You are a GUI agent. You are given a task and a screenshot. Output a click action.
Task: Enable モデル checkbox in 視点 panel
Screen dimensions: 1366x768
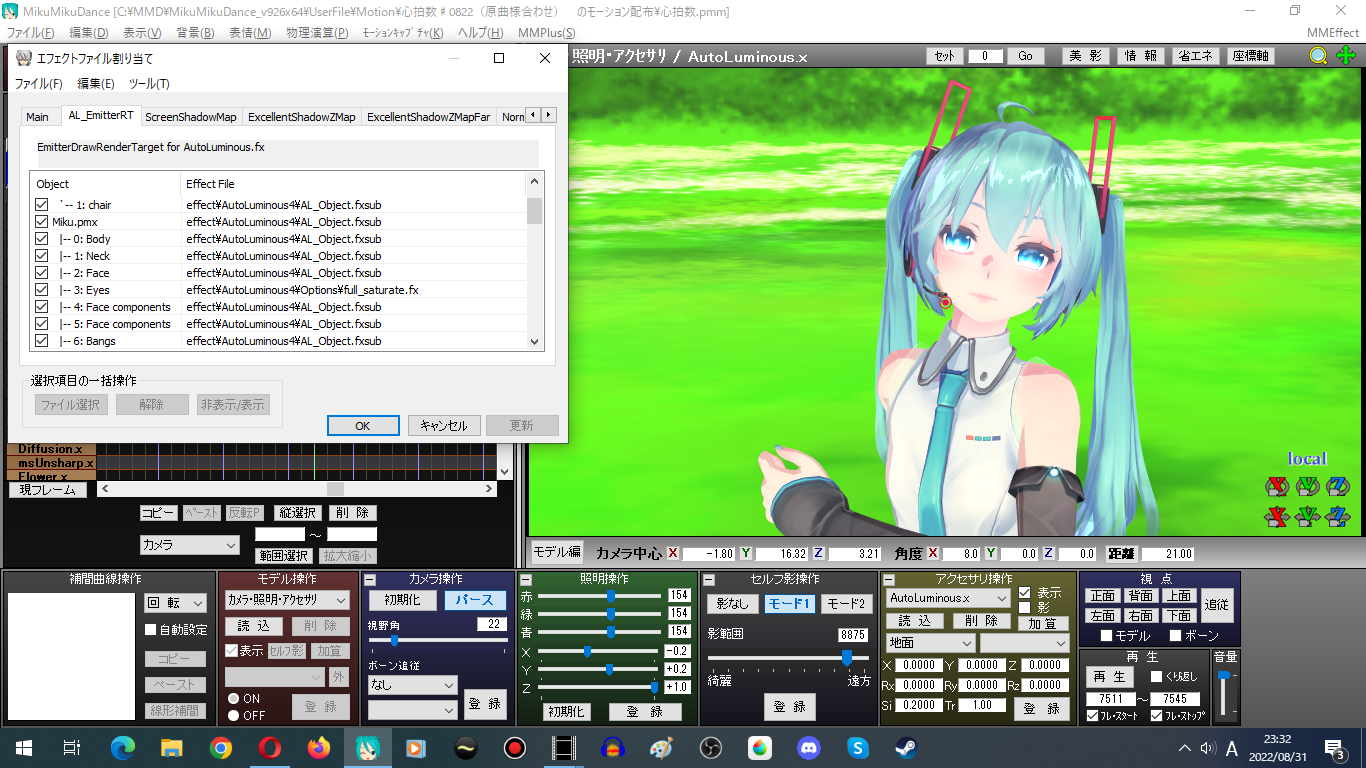tap(1107, 635)
